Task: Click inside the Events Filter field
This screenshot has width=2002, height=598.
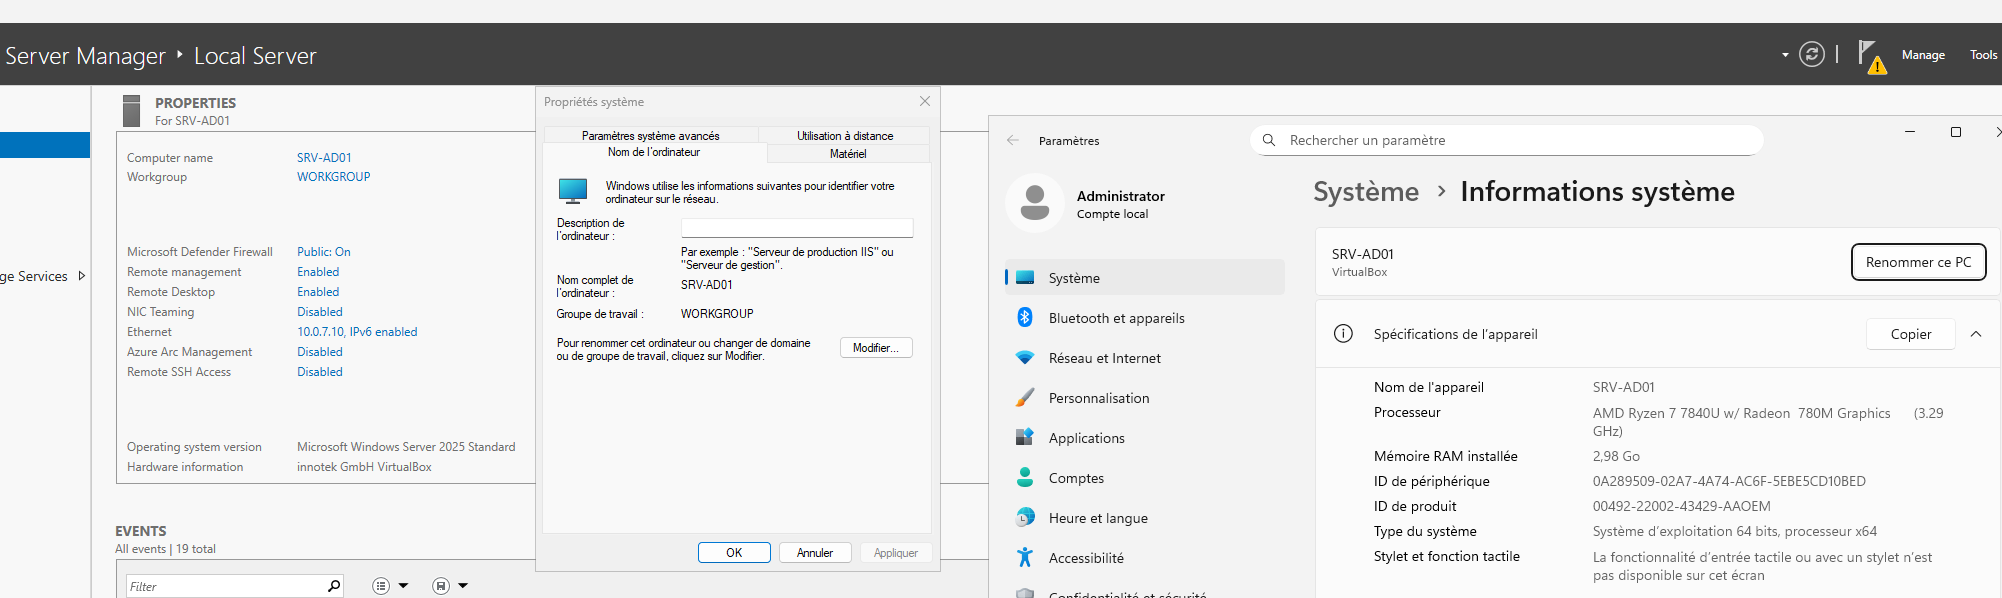Action: pyautogui.click(x=225, y=586)
